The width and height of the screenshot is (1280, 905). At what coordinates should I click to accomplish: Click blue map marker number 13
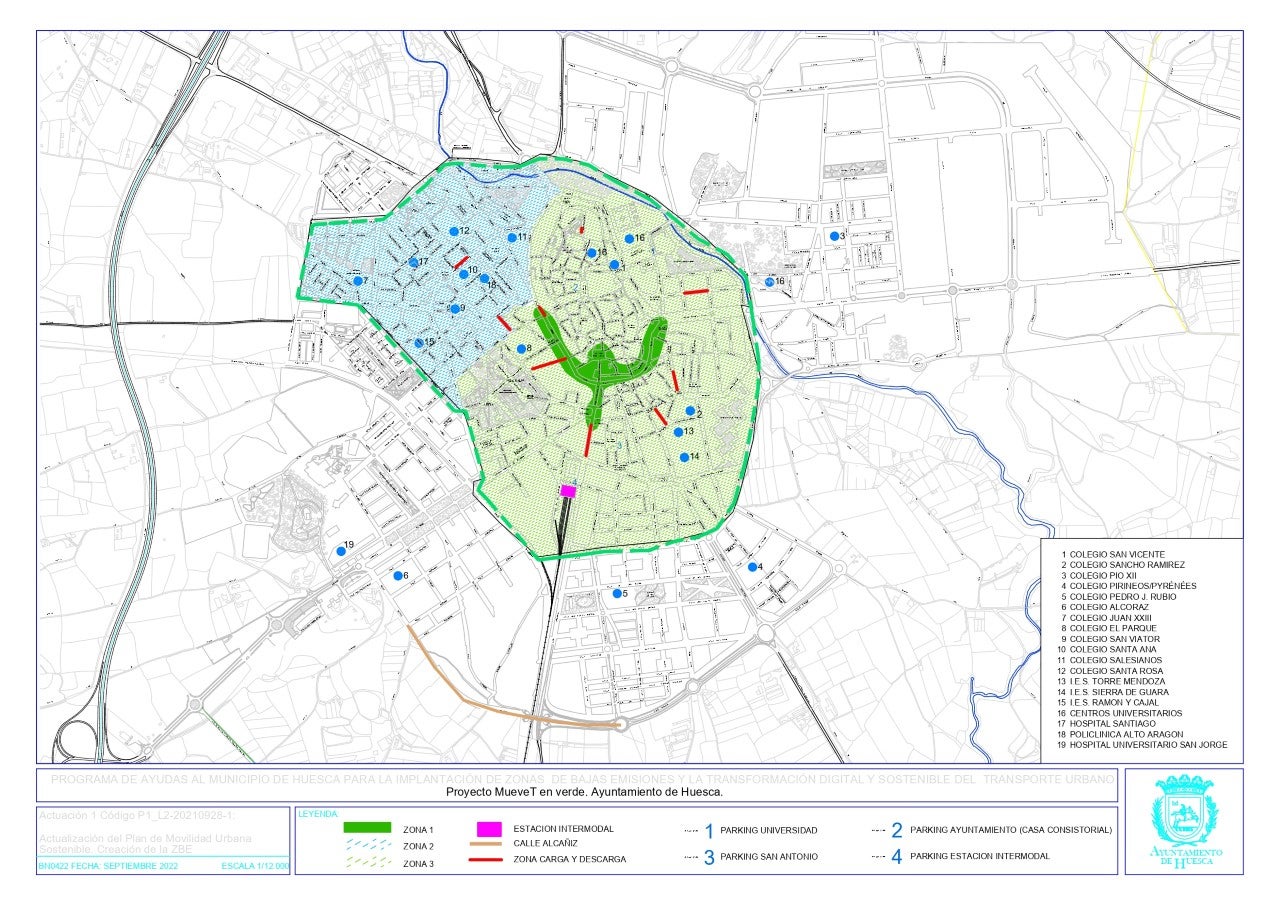pos(678,432)
